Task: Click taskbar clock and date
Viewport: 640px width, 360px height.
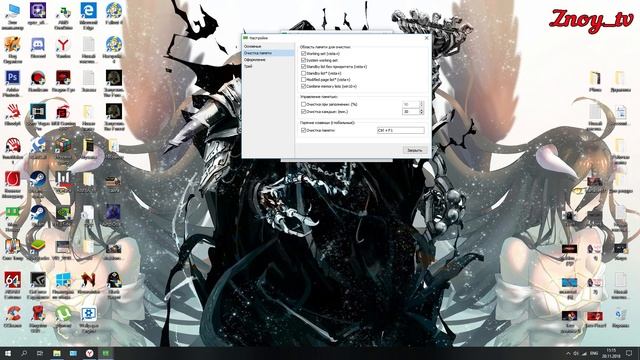Action: (611, 353)
